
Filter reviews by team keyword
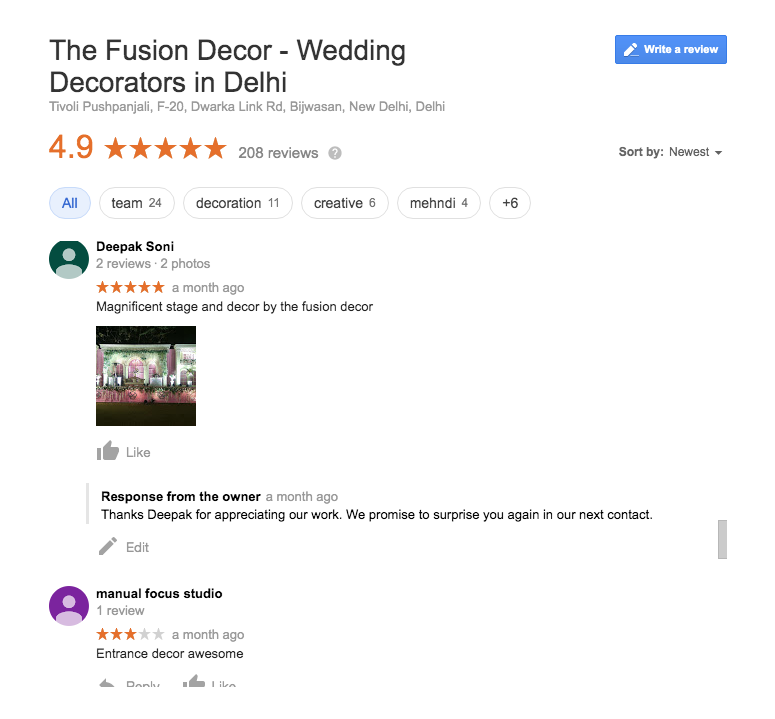click(x=136, y=203)
